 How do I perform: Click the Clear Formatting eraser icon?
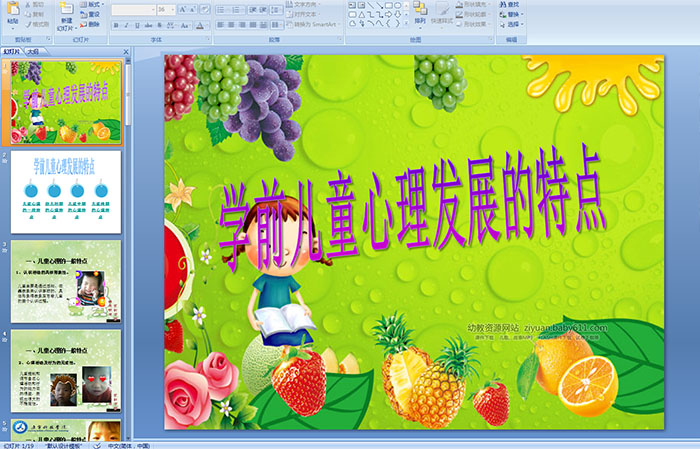pos(205,9)
